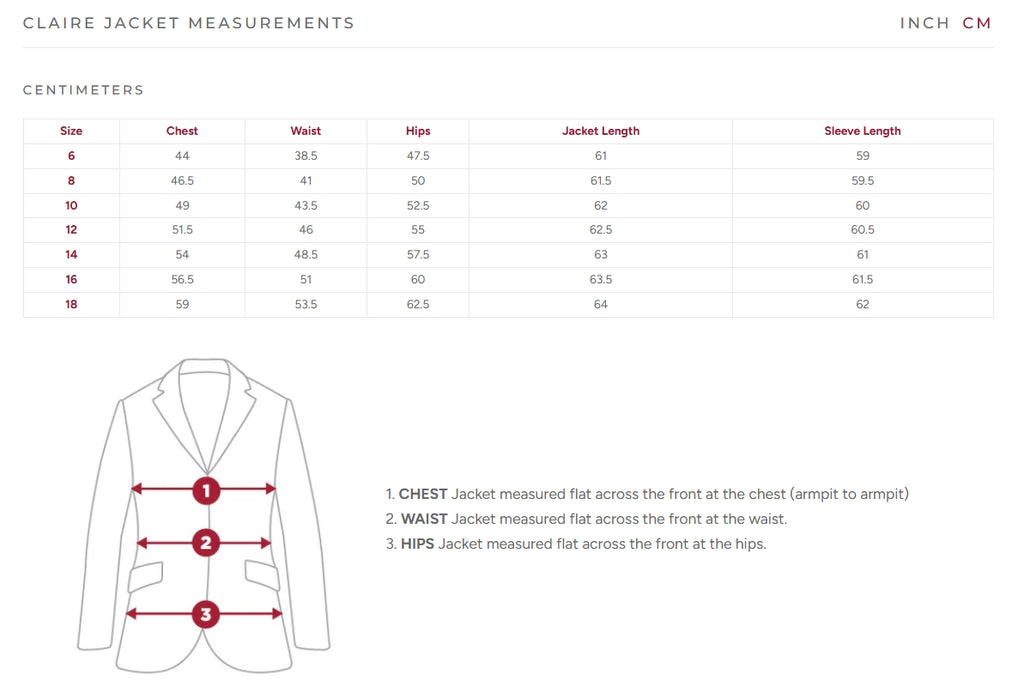
Task: Click the jacket's right pocket flap
Action: coord(262,574)
